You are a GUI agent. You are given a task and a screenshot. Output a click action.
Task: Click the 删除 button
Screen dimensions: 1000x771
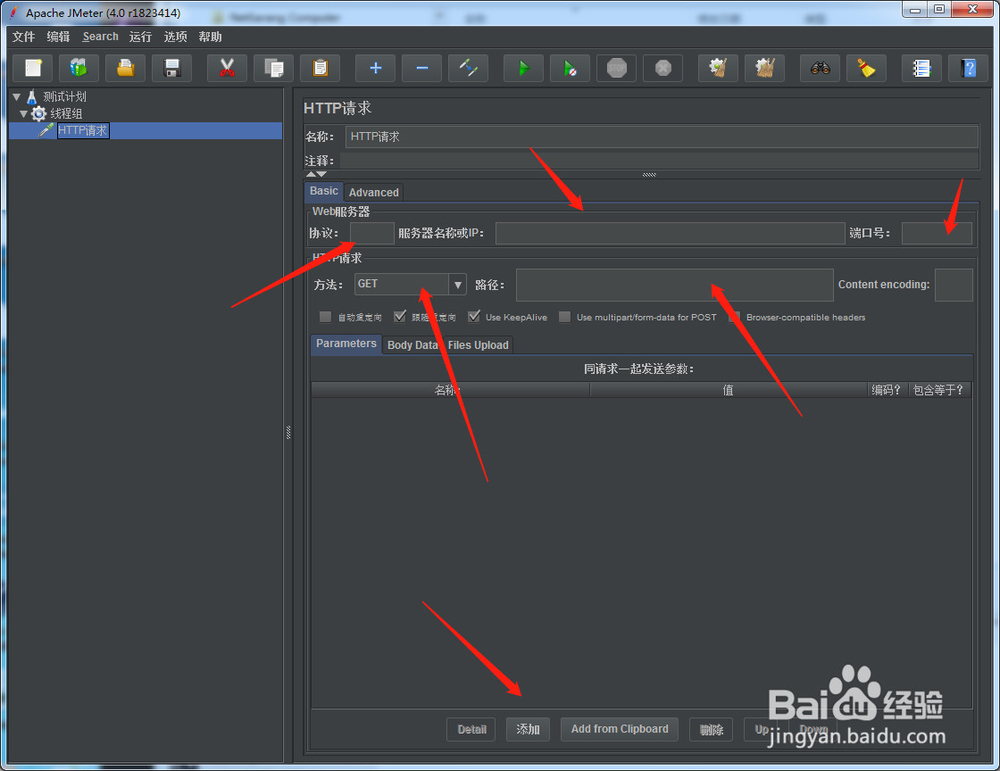click(712, 730)
